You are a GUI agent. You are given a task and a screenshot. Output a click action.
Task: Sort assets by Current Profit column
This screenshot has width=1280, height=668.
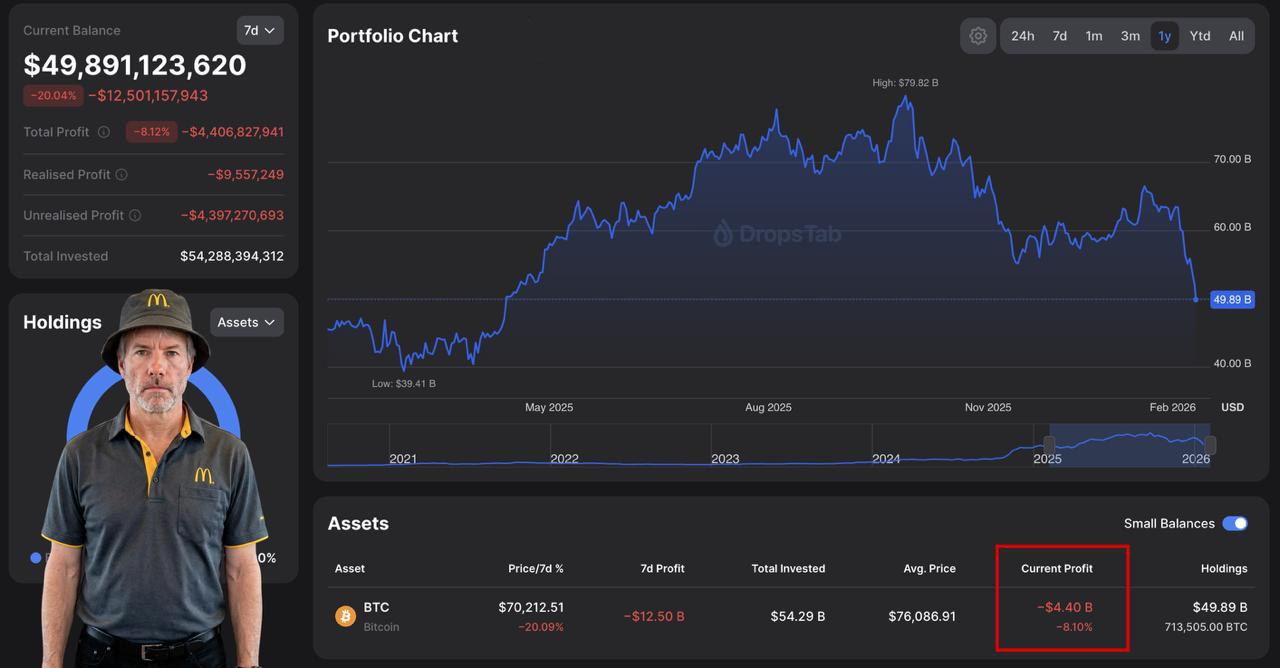pyautogui.click(x=1056, y=568)
